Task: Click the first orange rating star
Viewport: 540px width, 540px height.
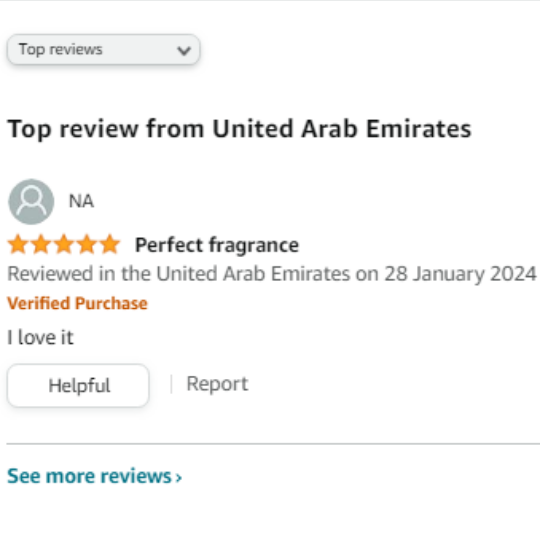Action: (x=18, y=244)
